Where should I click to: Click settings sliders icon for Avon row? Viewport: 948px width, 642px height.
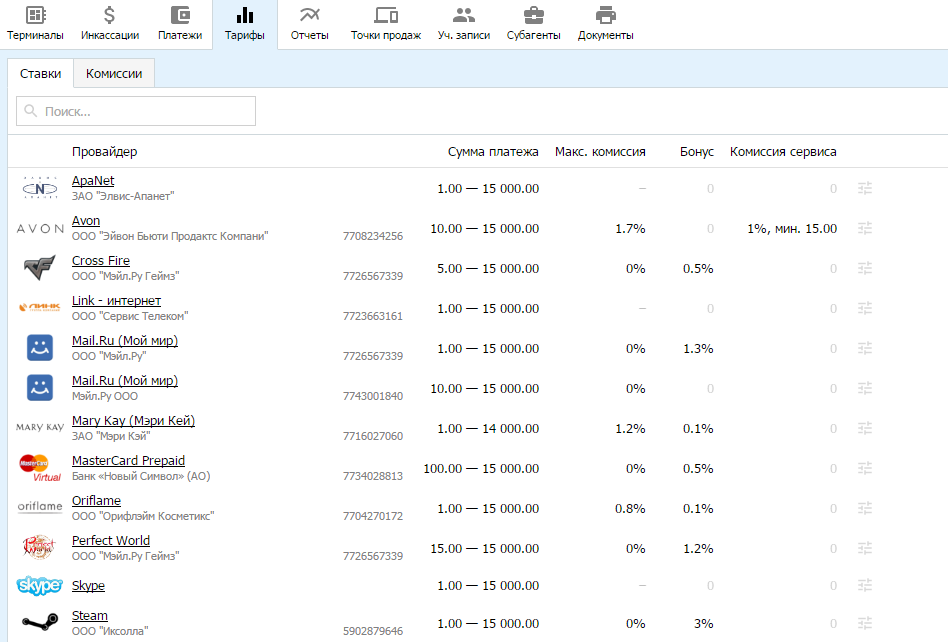[x=865, y=228]
